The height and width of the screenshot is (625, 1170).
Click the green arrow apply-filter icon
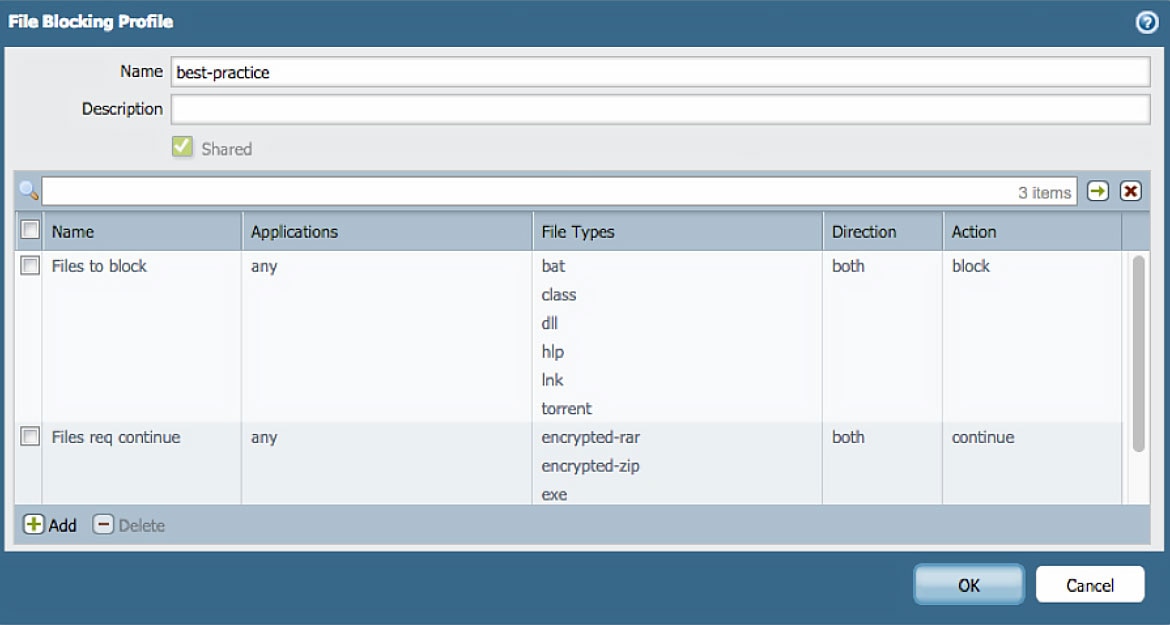click(x=1098, y=191)
